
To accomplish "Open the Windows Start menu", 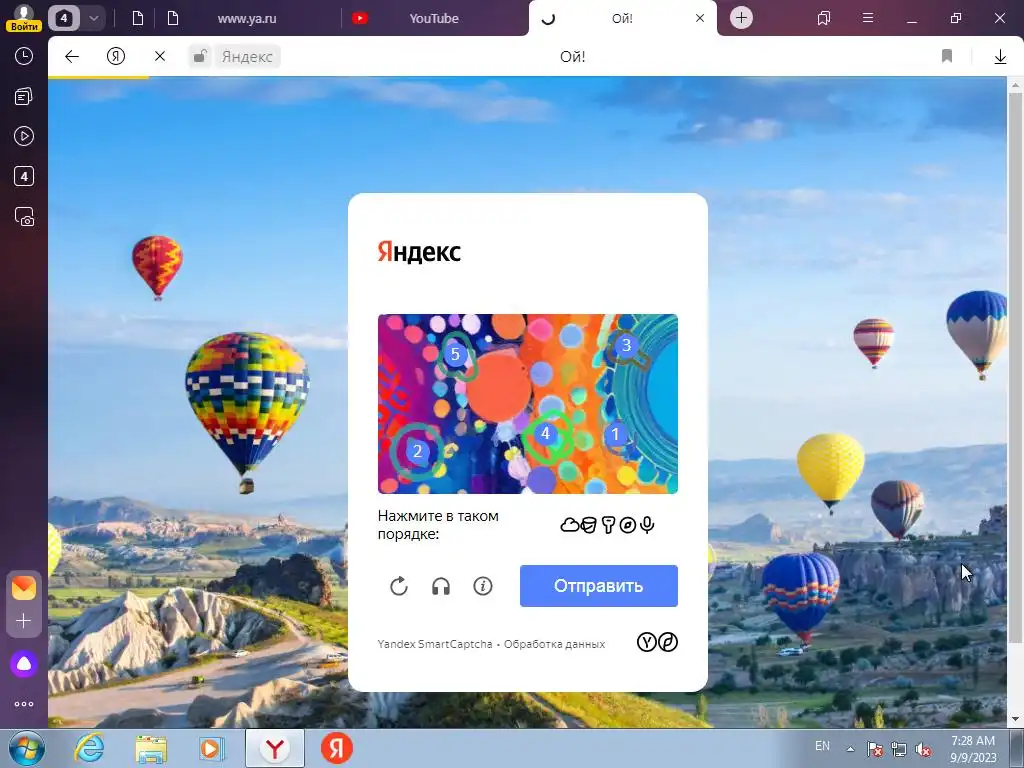I will (x=26, y=749).
